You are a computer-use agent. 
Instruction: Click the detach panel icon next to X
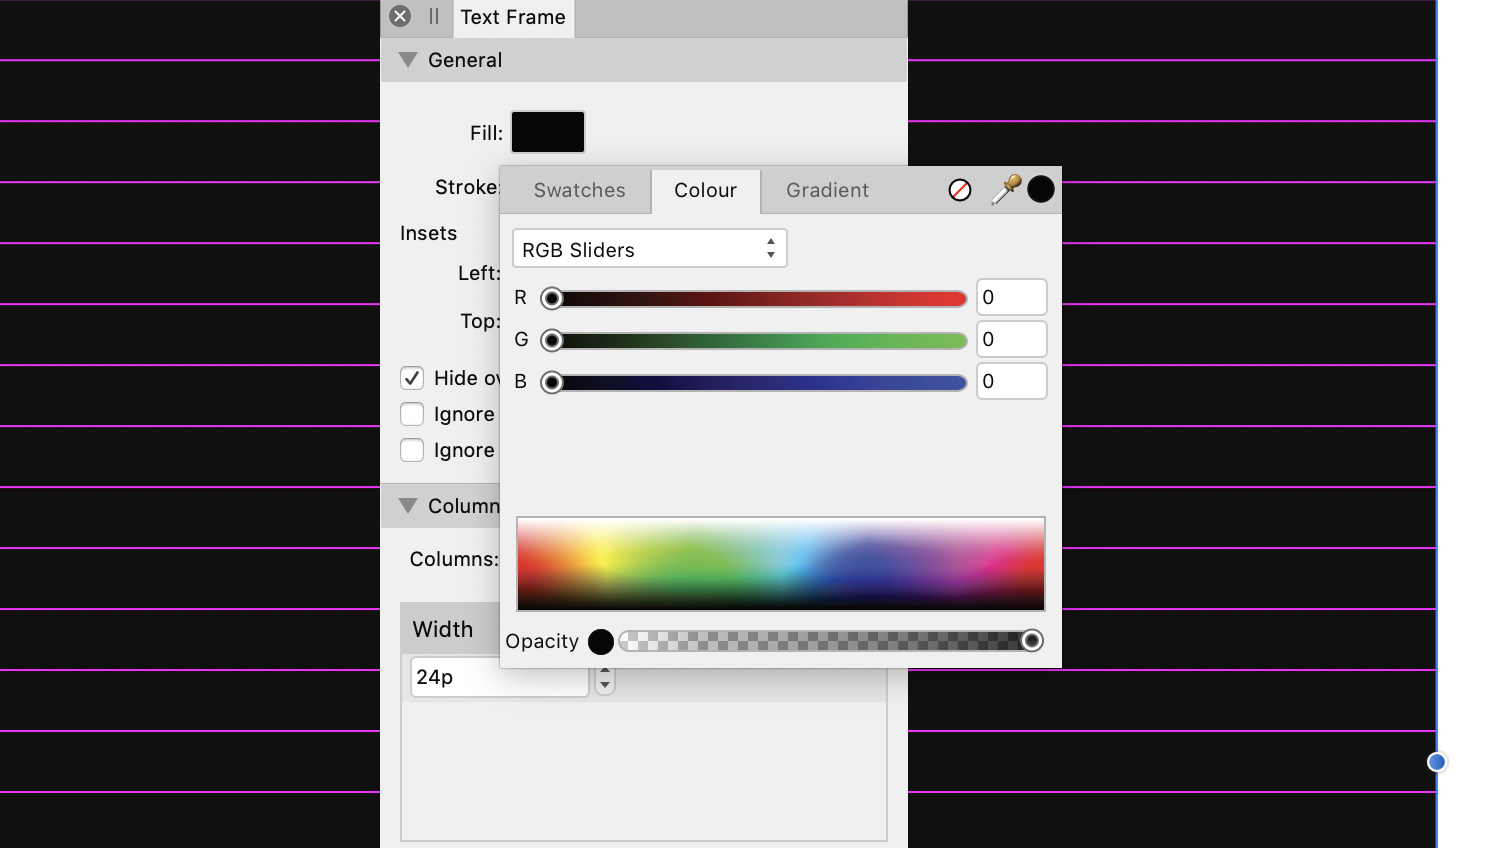(x=433, y=16)
